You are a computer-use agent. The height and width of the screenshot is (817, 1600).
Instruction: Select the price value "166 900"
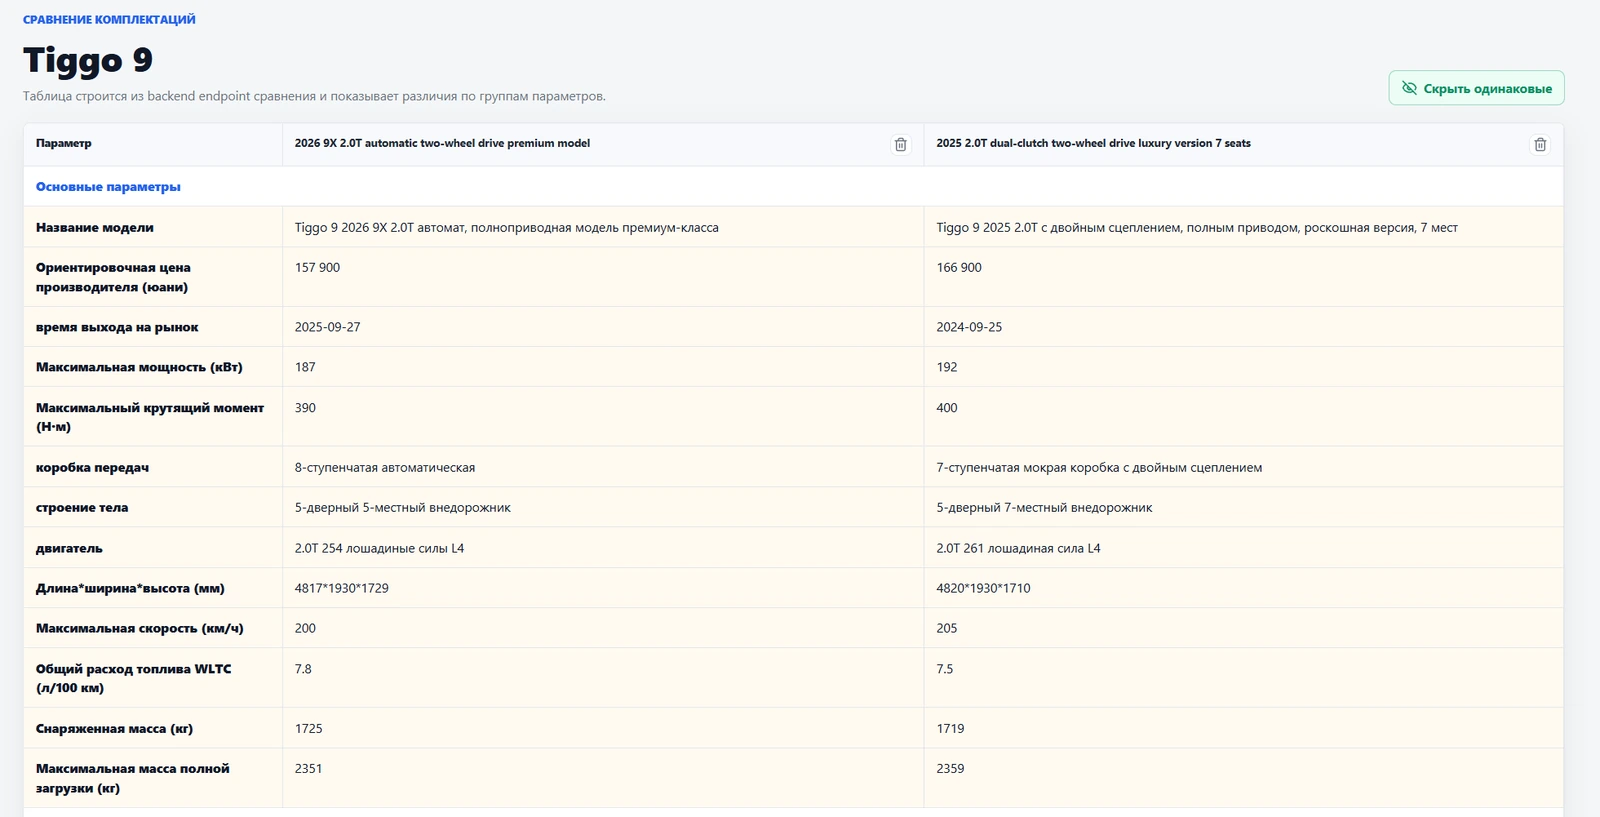[x=959, y=268]
